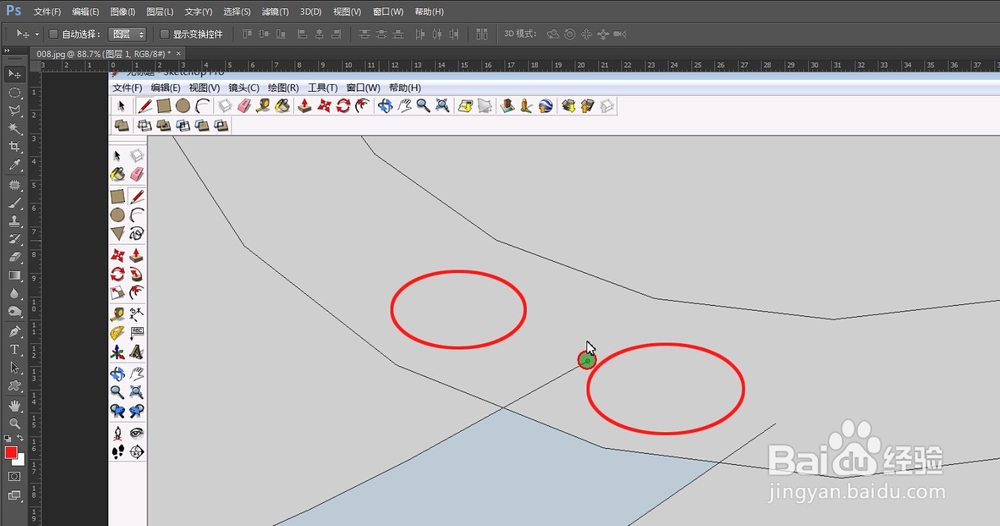Select SketchUp Freehand tool in side palette
Screen dimensions: 1000x526
136,234
